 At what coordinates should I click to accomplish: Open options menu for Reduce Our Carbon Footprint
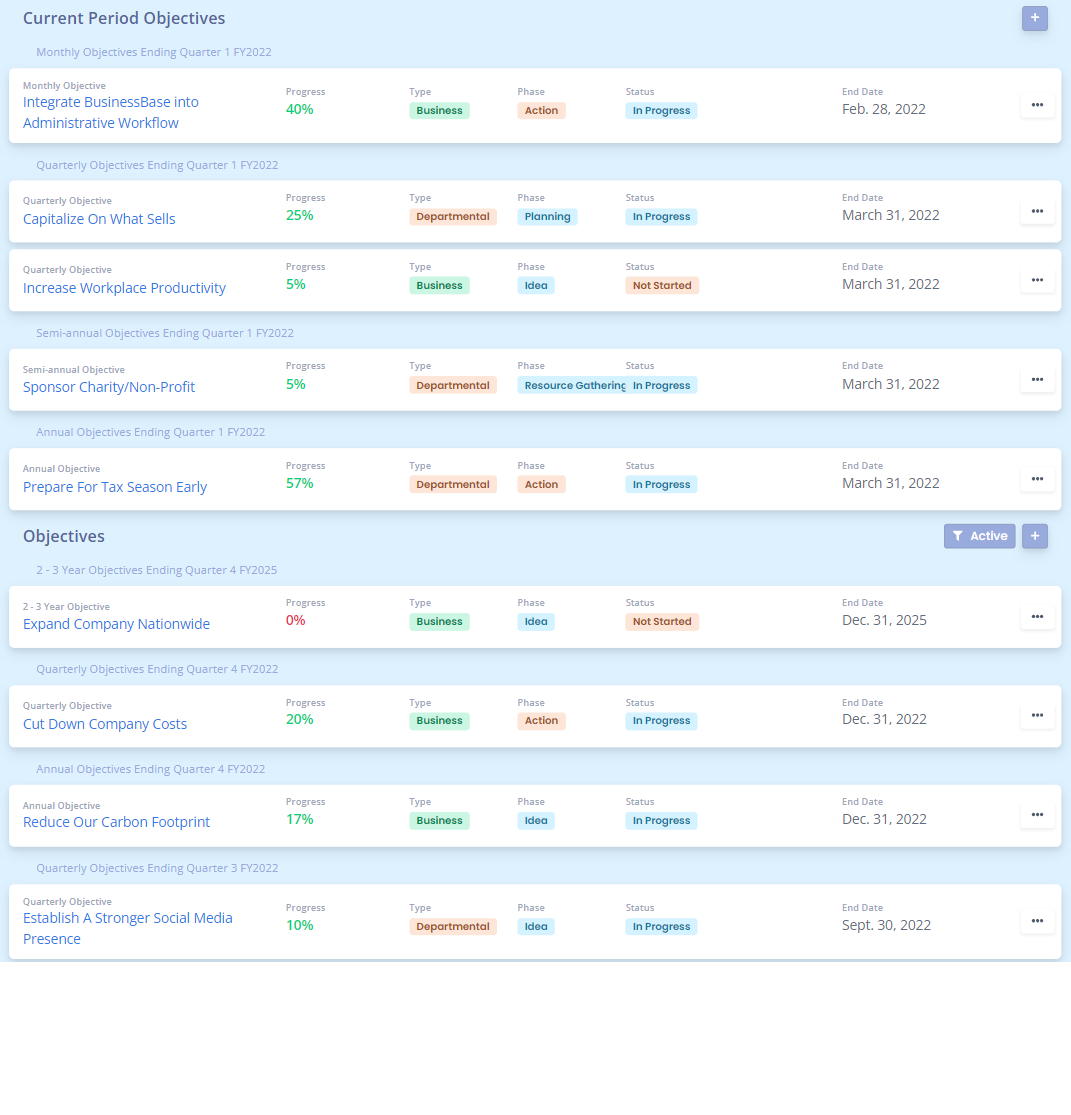[1037, 815]
